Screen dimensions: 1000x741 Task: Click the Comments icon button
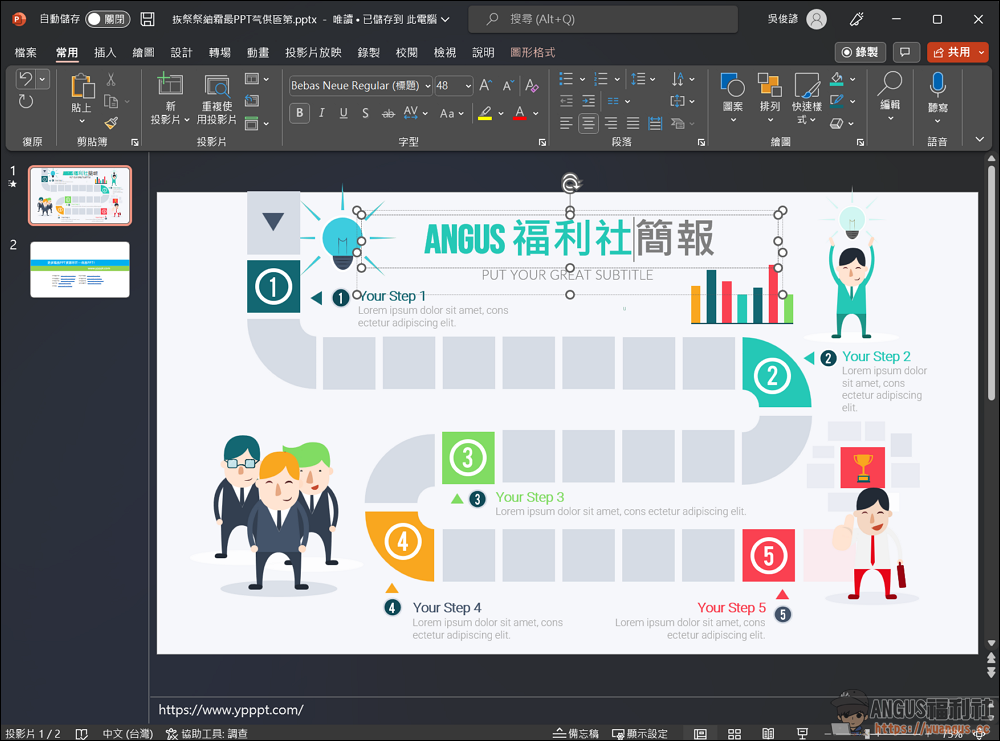click(x=905, y=52)
